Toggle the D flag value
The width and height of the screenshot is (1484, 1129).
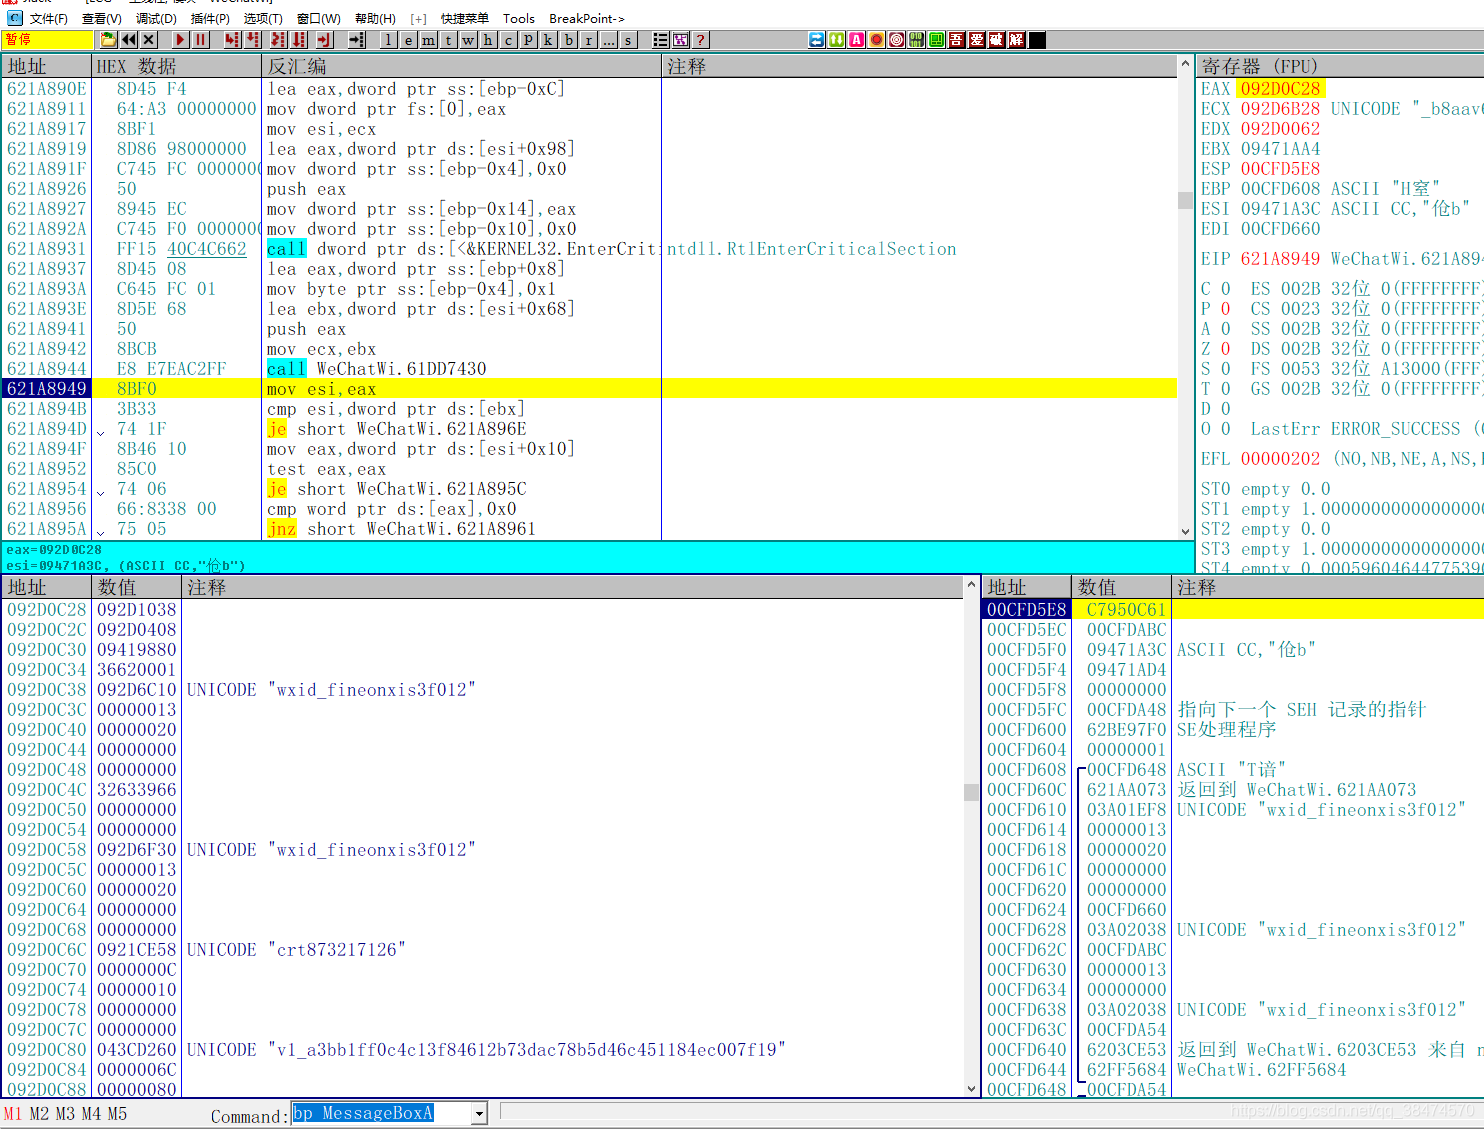(x=1226, y=409)
